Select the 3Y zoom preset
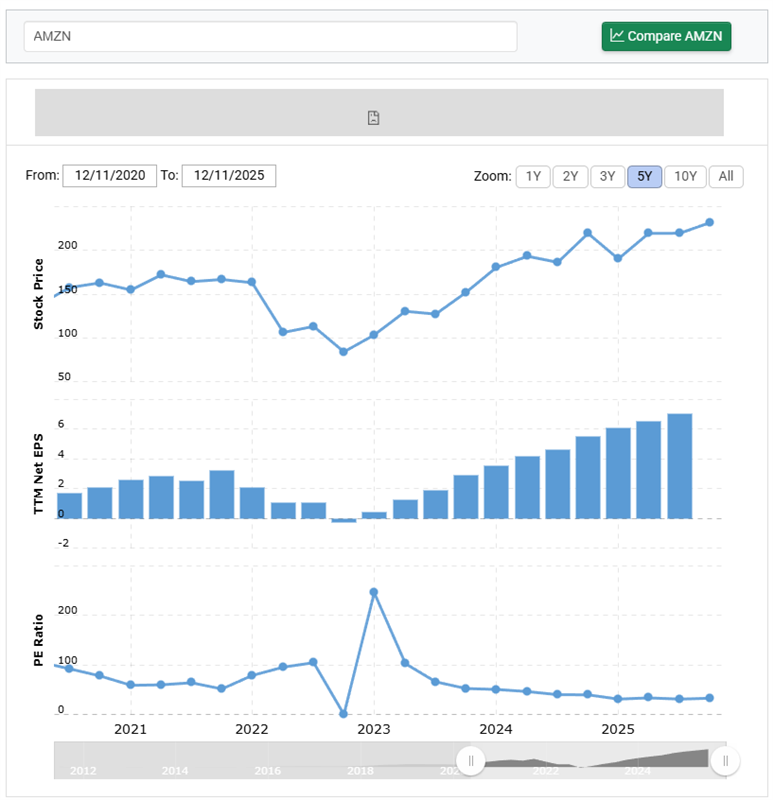This screenshot has width=773, height=800. click(x=607, y=176)
